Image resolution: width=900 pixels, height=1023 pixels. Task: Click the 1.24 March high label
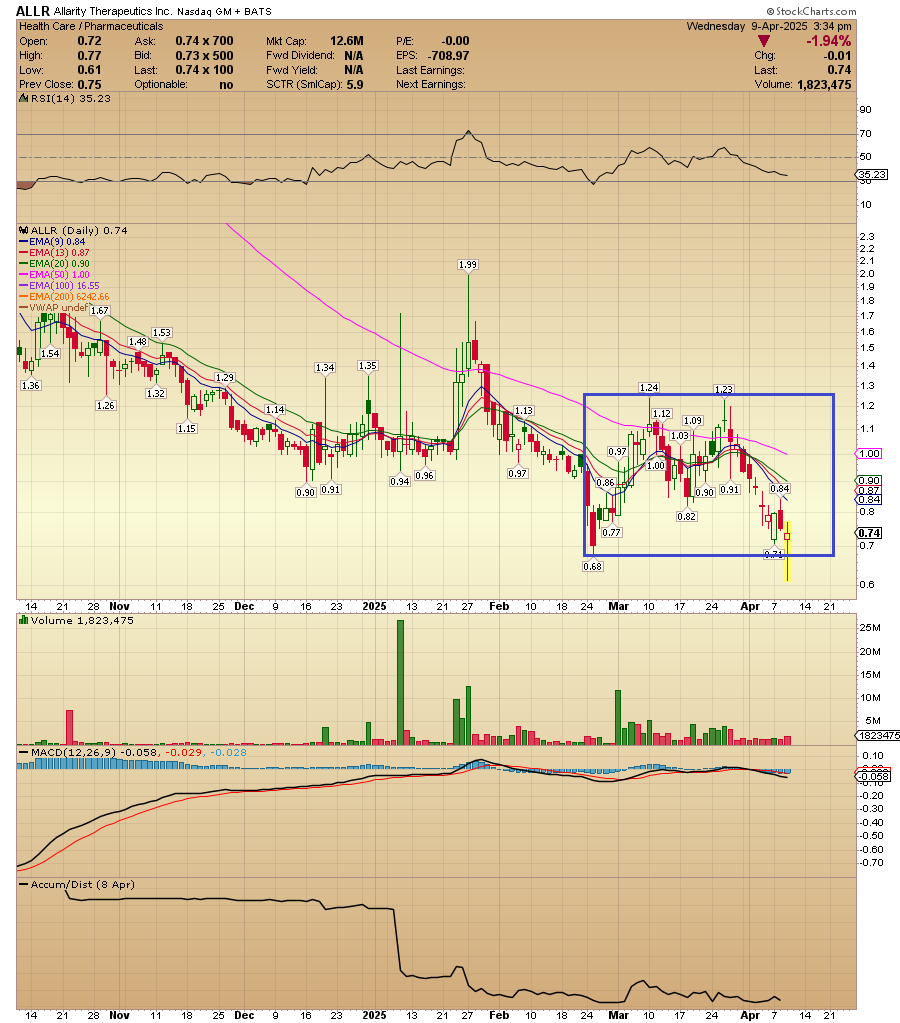649,388
